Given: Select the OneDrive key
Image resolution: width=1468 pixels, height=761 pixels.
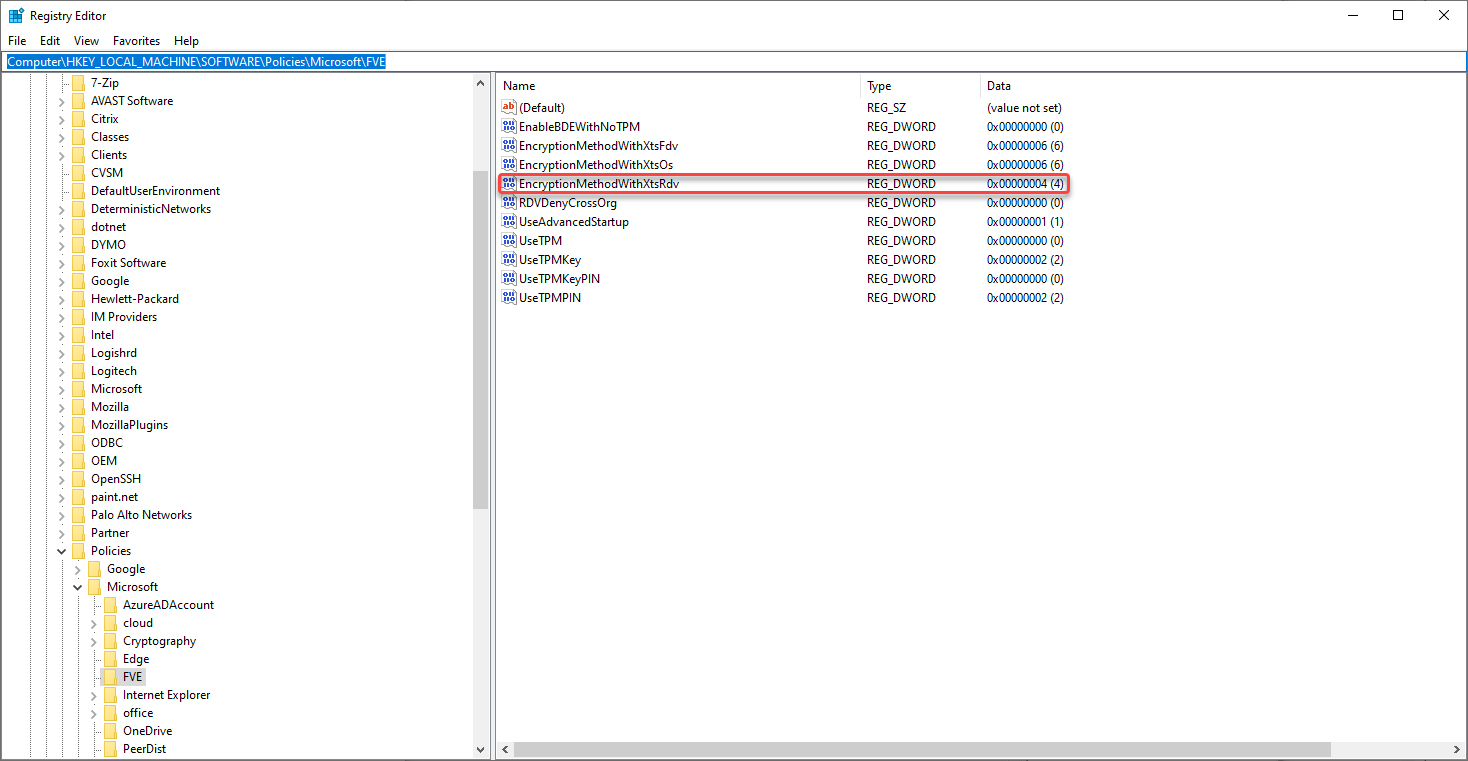Looking at the screenshot, I should (147, 731).
